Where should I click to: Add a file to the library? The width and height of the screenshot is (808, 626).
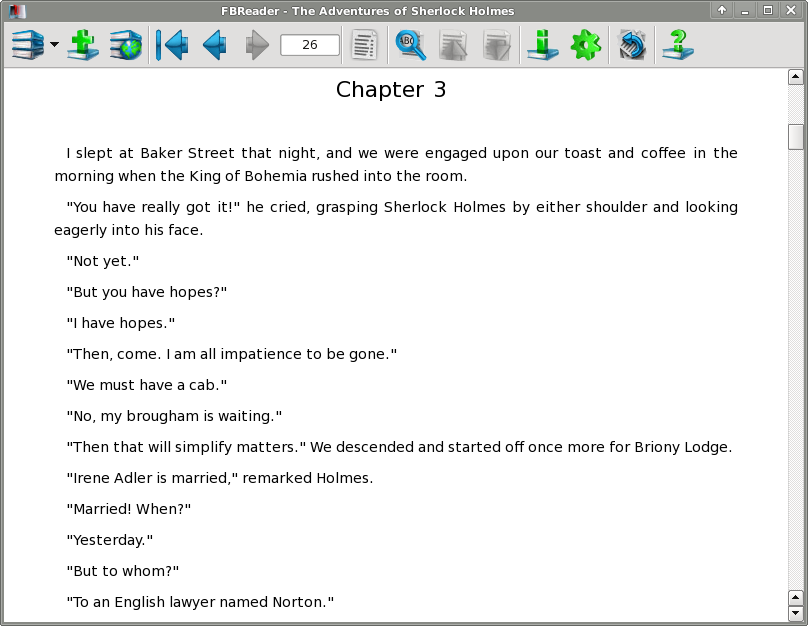pos(83,45)
